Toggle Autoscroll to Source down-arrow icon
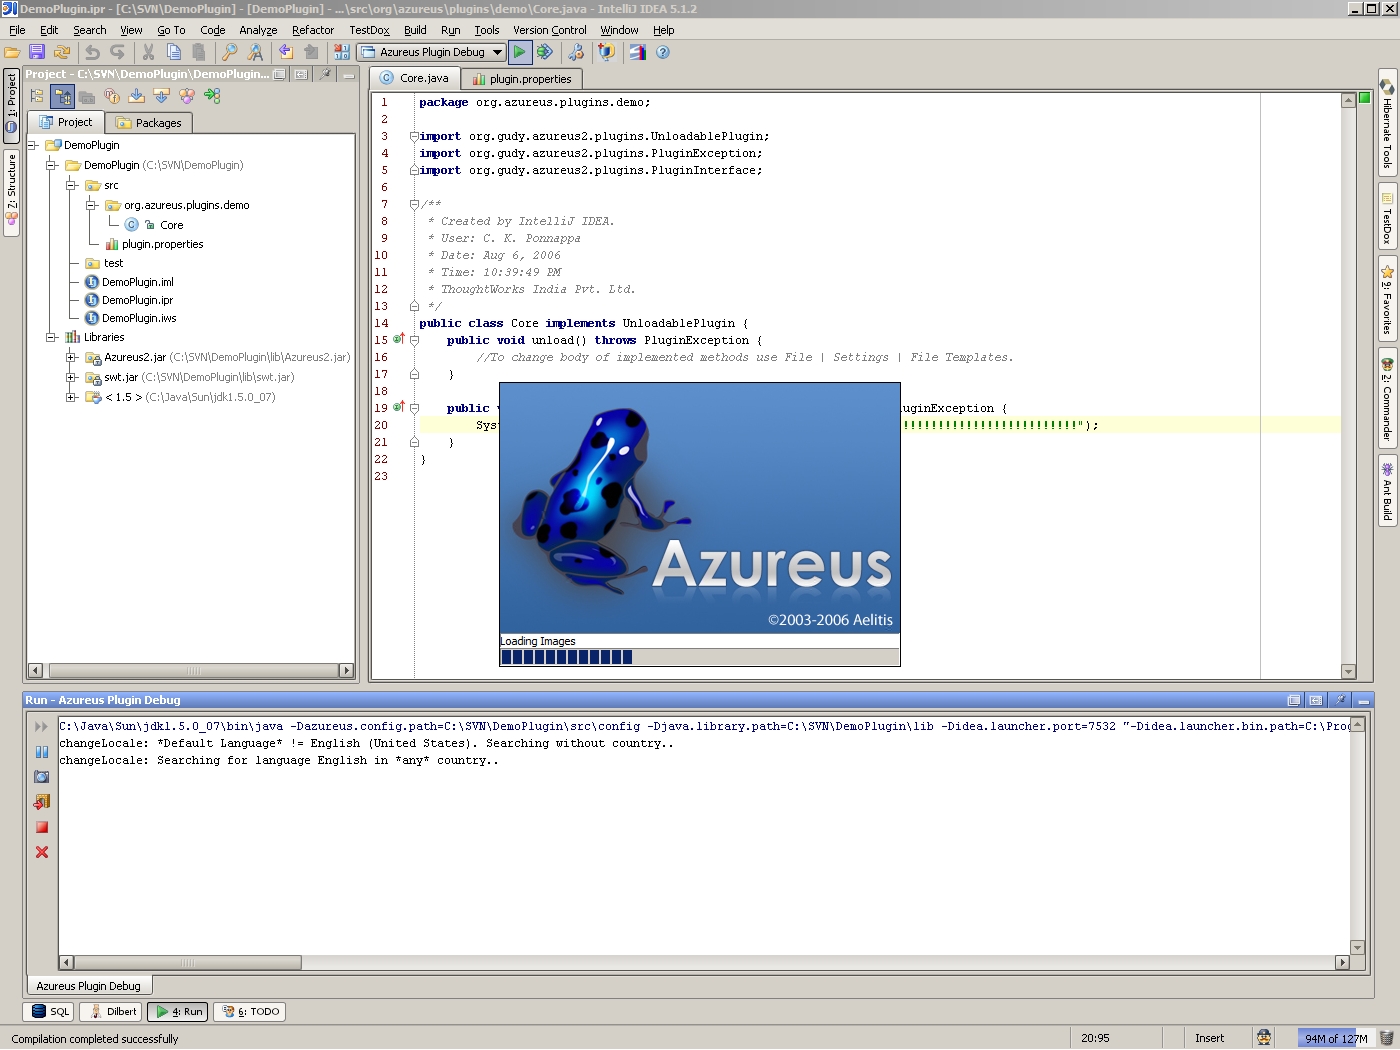This screenshot has width=1400, height=1050. tap(137, 96)
